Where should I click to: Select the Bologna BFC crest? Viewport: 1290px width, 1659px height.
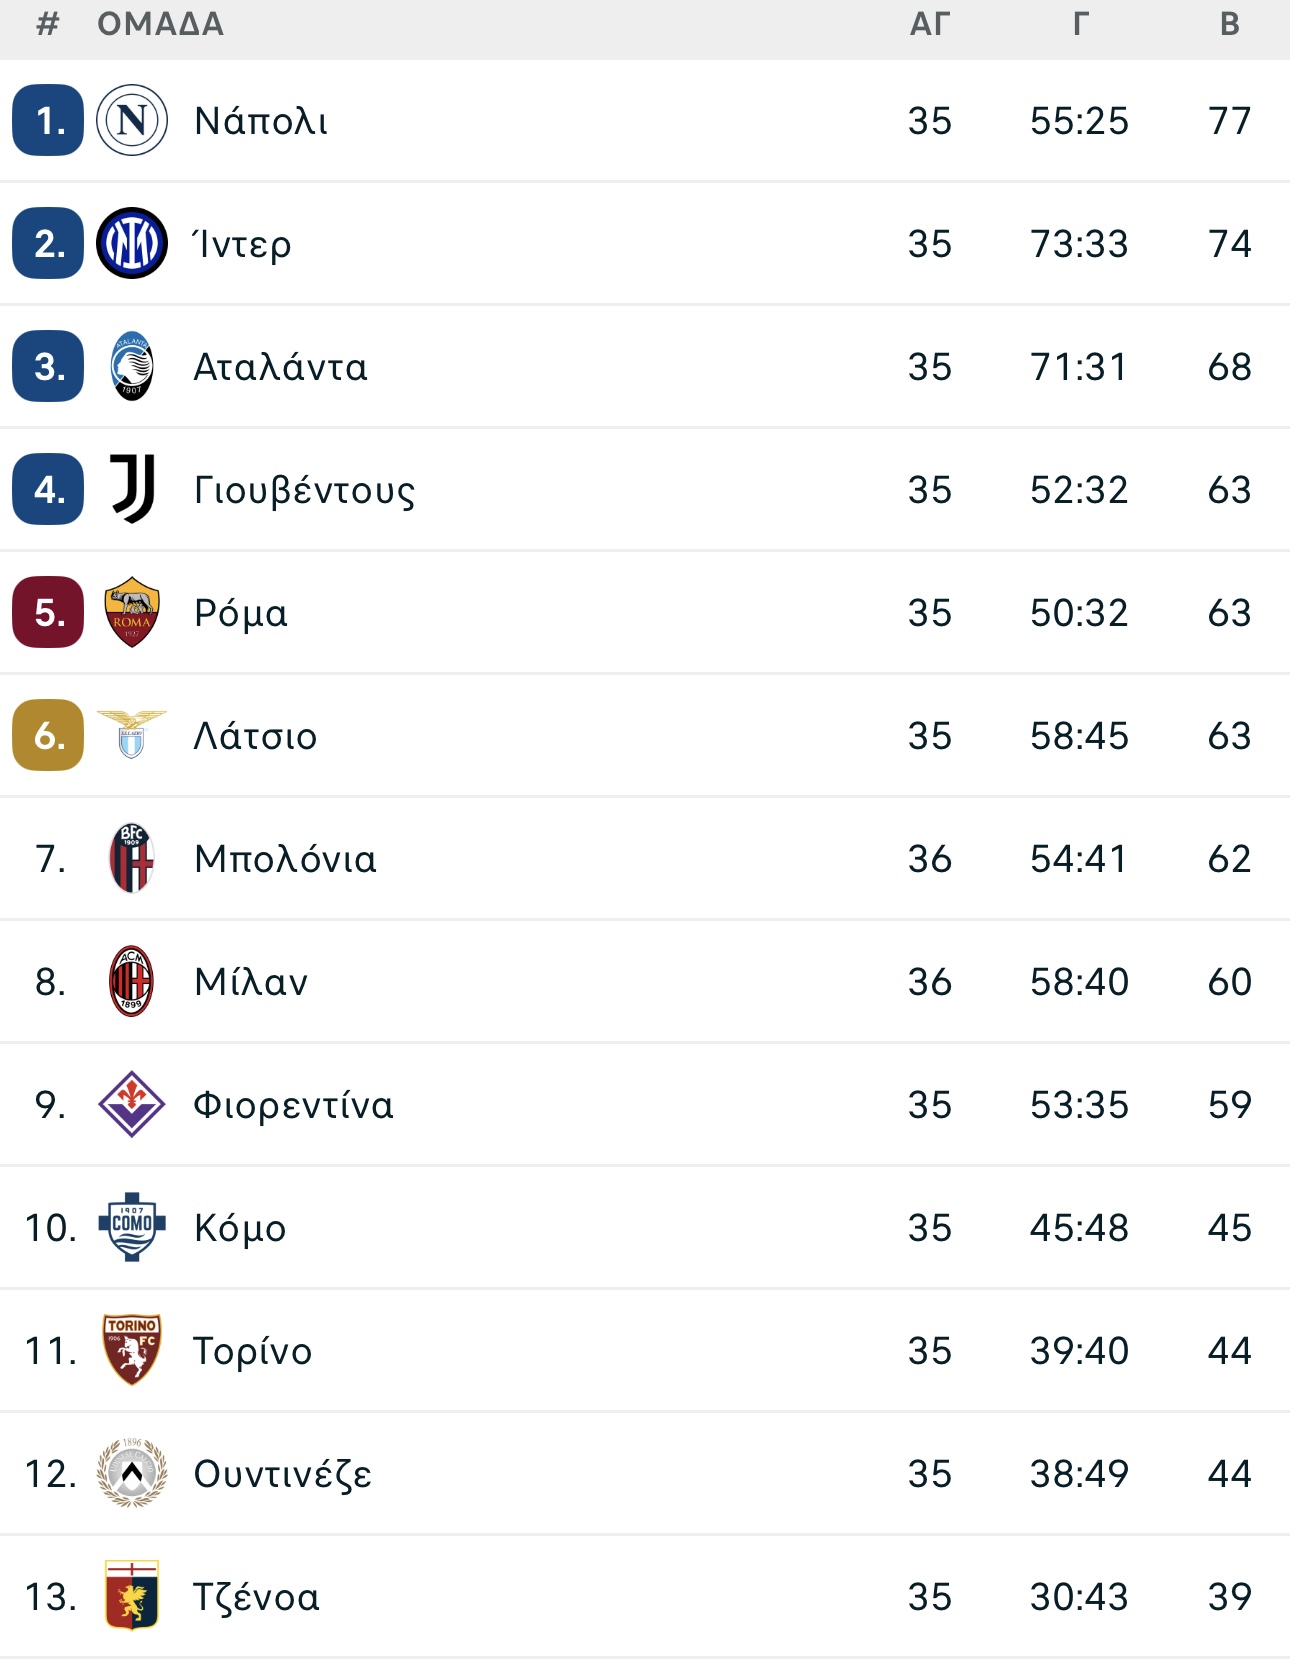tap(132, 858)
